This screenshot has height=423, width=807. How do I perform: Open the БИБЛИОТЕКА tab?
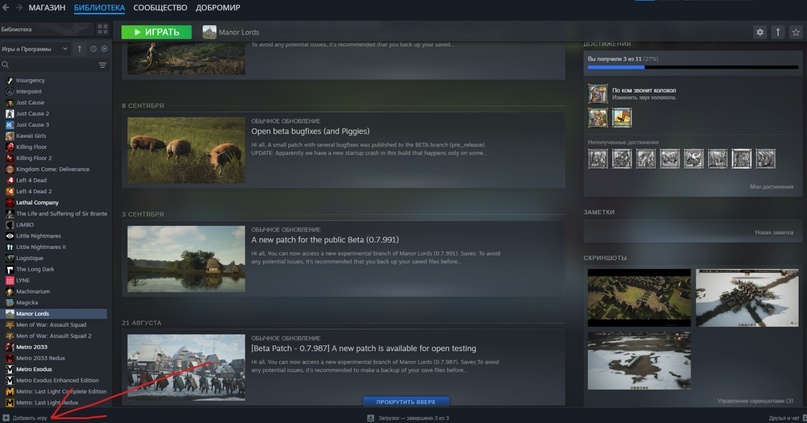click(99, 8)
